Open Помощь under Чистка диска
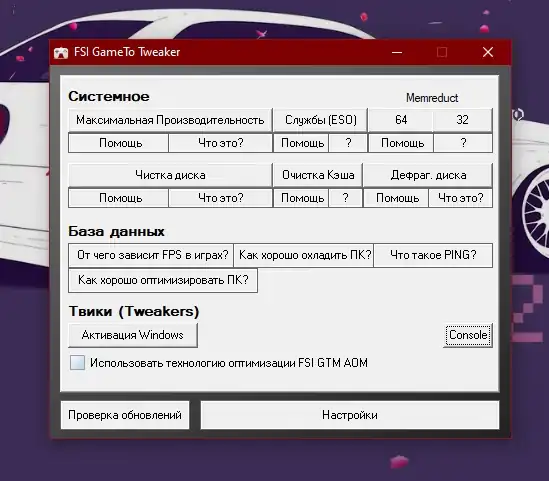The width and height of the screenshot is (549, 481). pyautogui.click(x=119, y=198)
